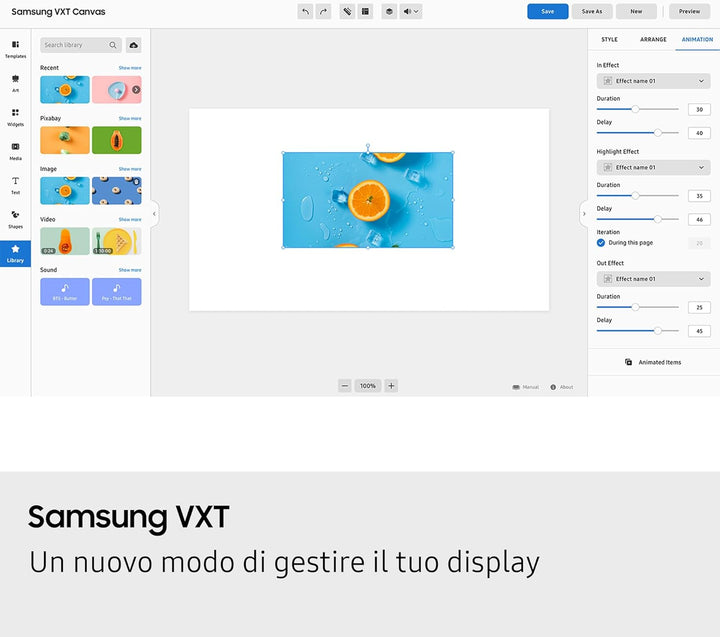Screen dimensions: 720x637
Task: Click the Out Effect Delay value 45
Action: click(699, 331)
